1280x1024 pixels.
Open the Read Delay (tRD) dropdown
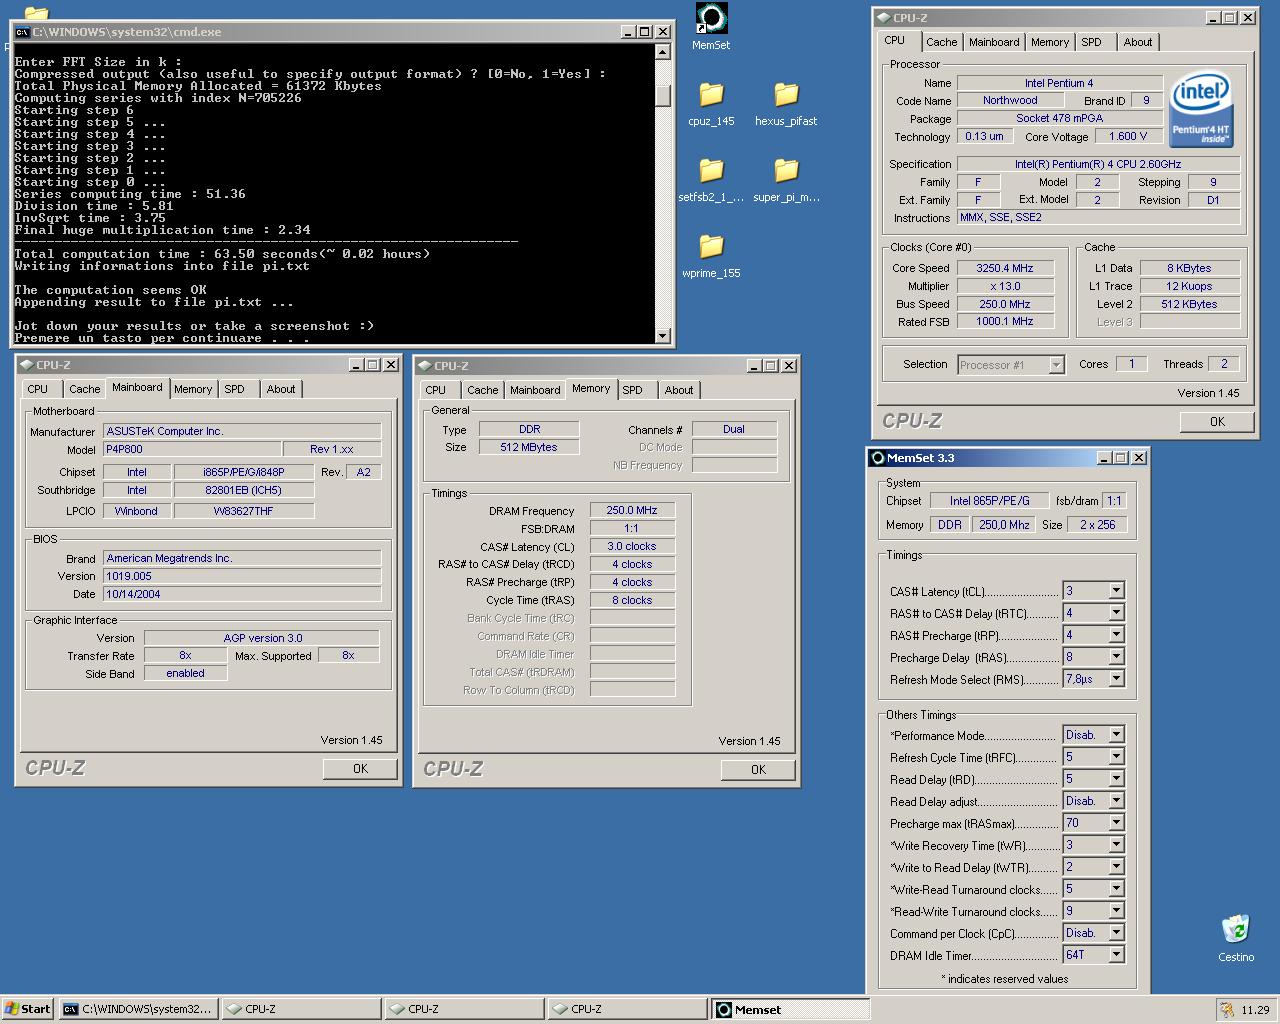tap(1116, 779)
